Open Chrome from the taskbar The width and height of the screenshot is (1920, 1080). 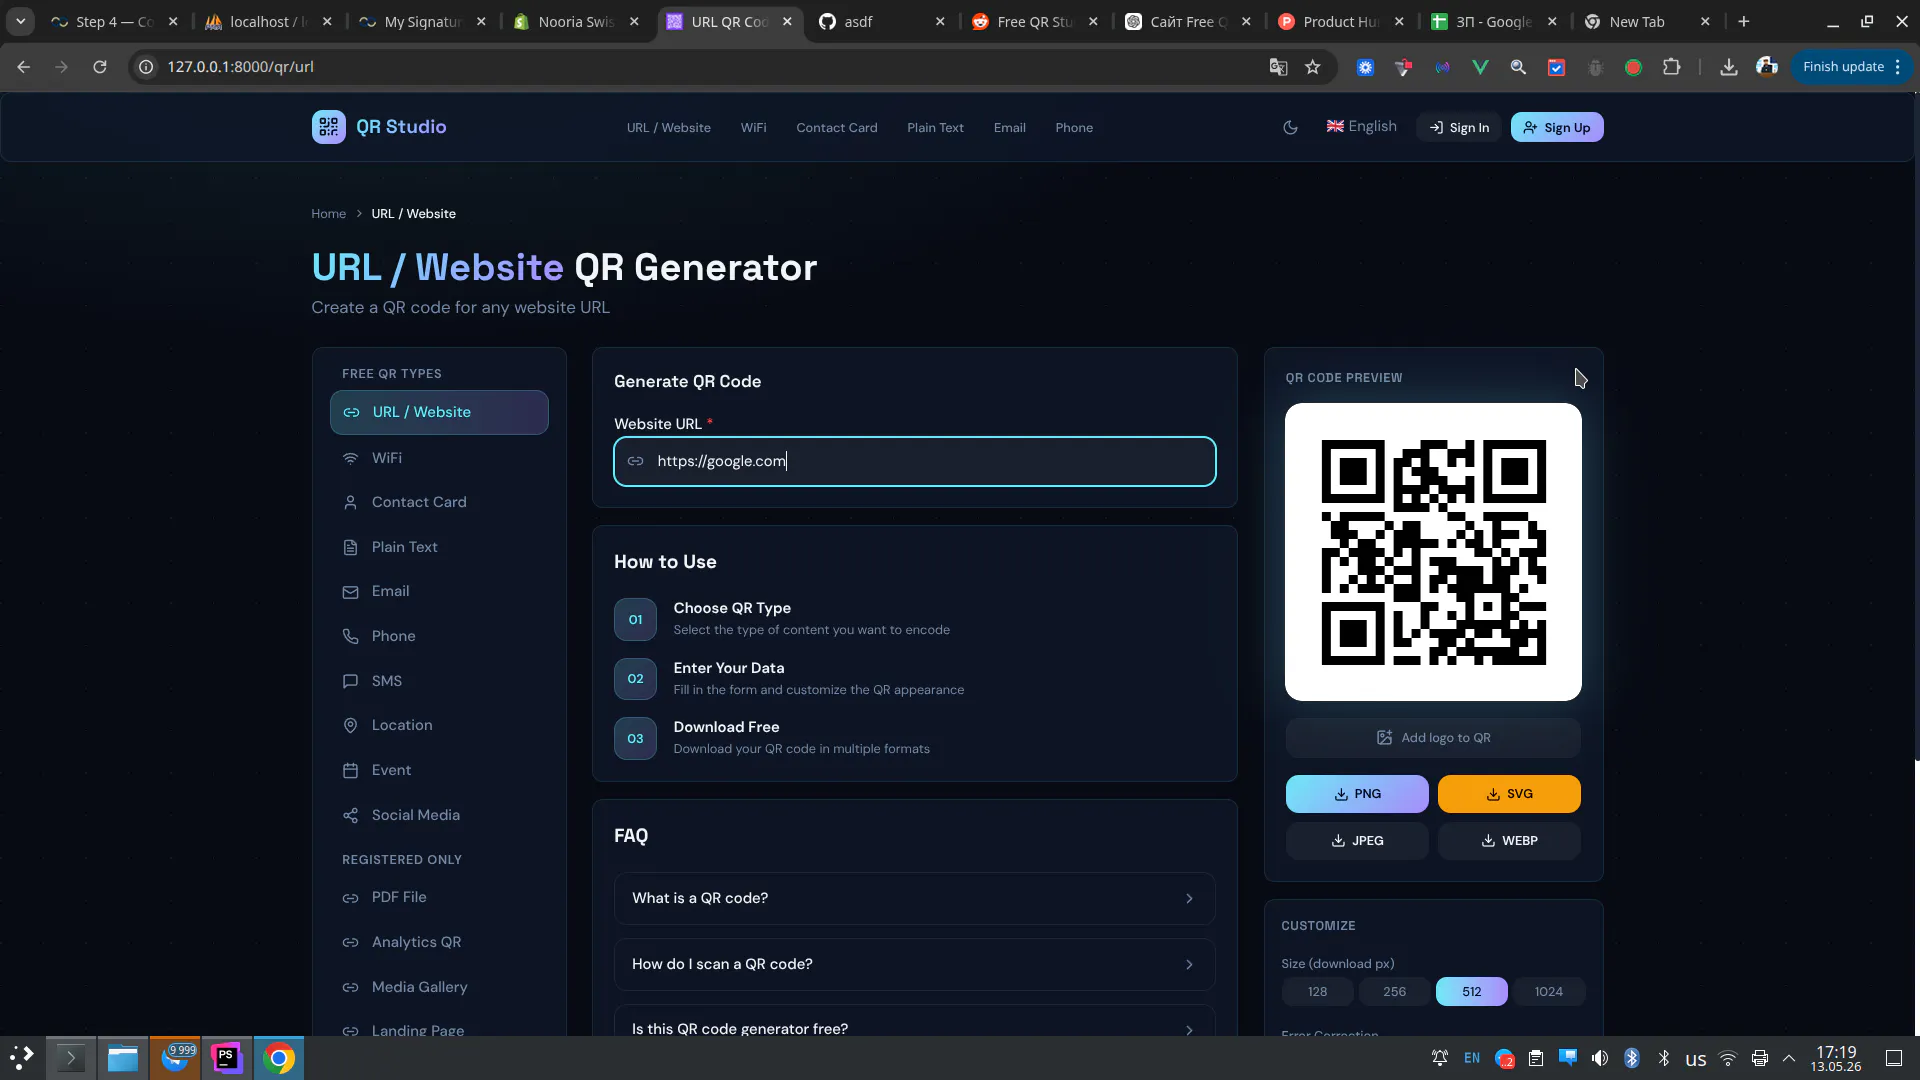279,1058
